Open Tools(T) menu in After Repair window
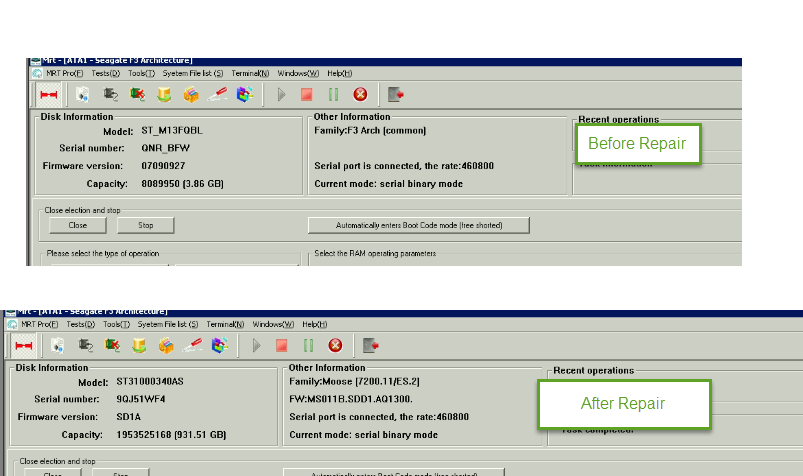This screenshot has width=803, height=476. (116, 324)
